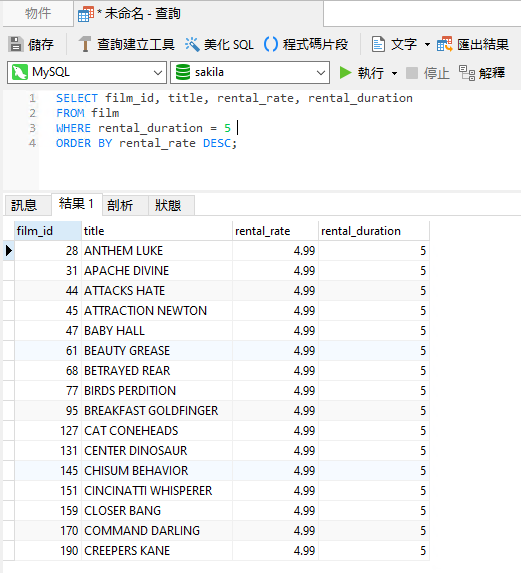This screenshot has width=521, height=573.
Task: Open the Status (狀態) tab
Action: pyautogui.click(x=171, y=205)
